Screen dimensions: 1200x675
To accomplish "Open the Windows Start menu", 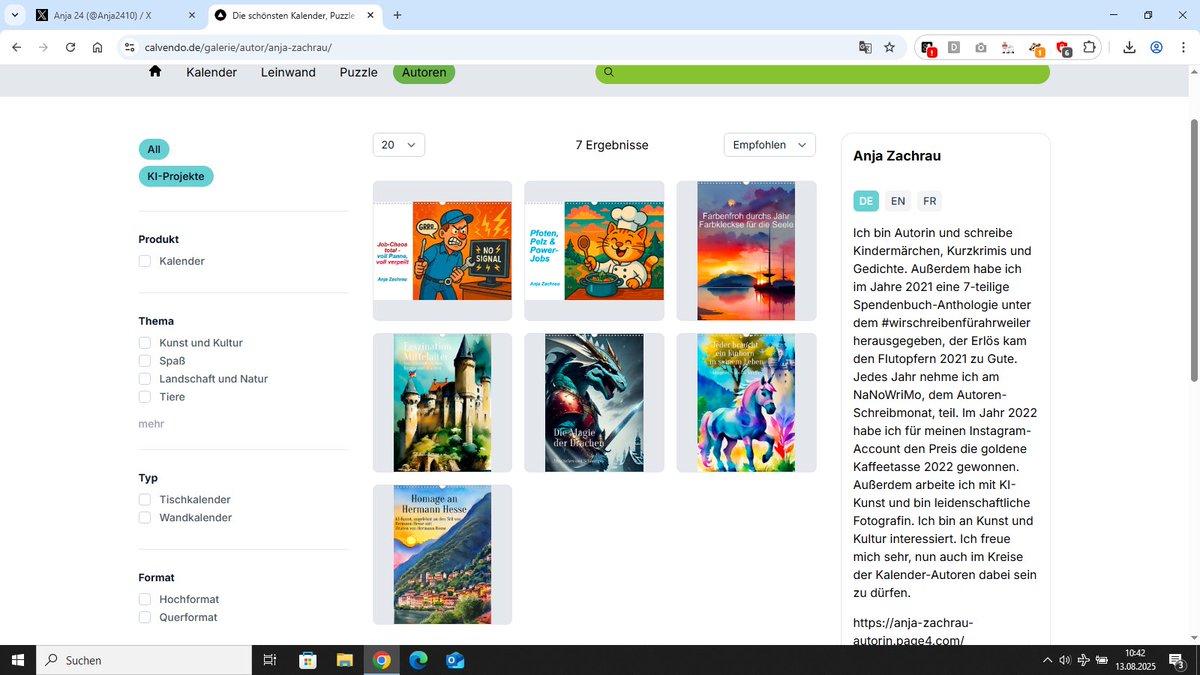I will point(17,660).
